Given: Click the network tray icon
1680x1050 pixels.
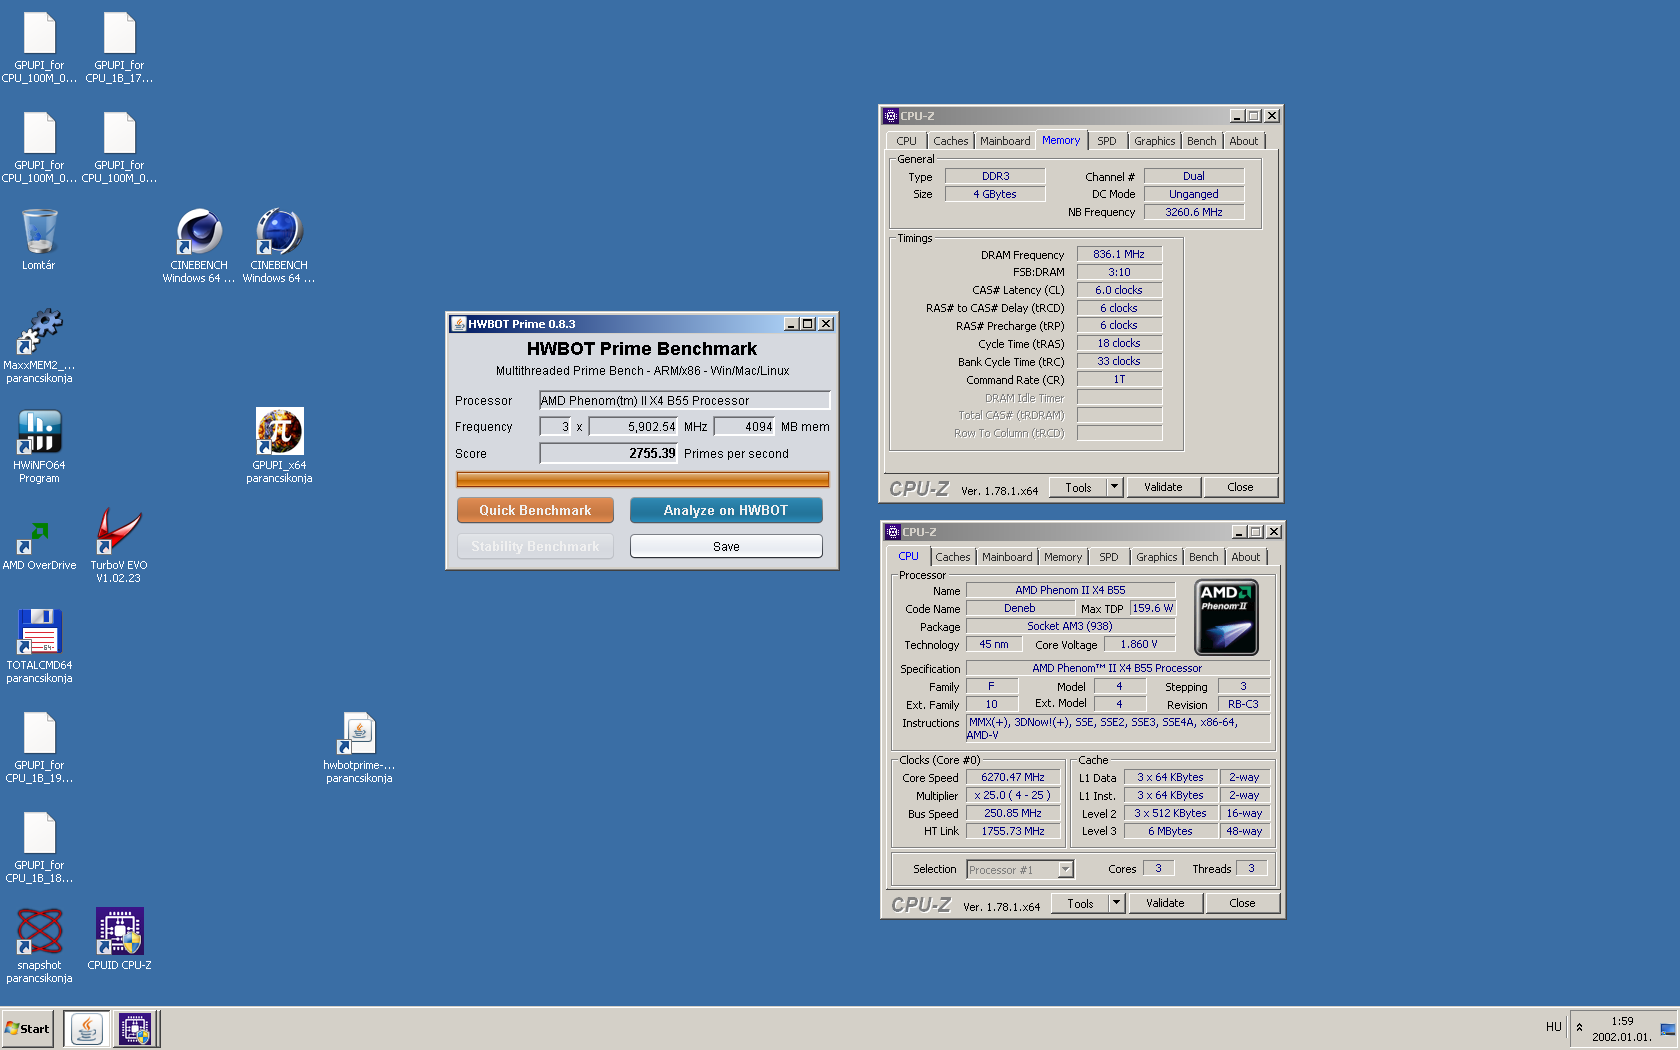Looking at the screenshot, I should pyautogui.click(x=1667, y=1029).
